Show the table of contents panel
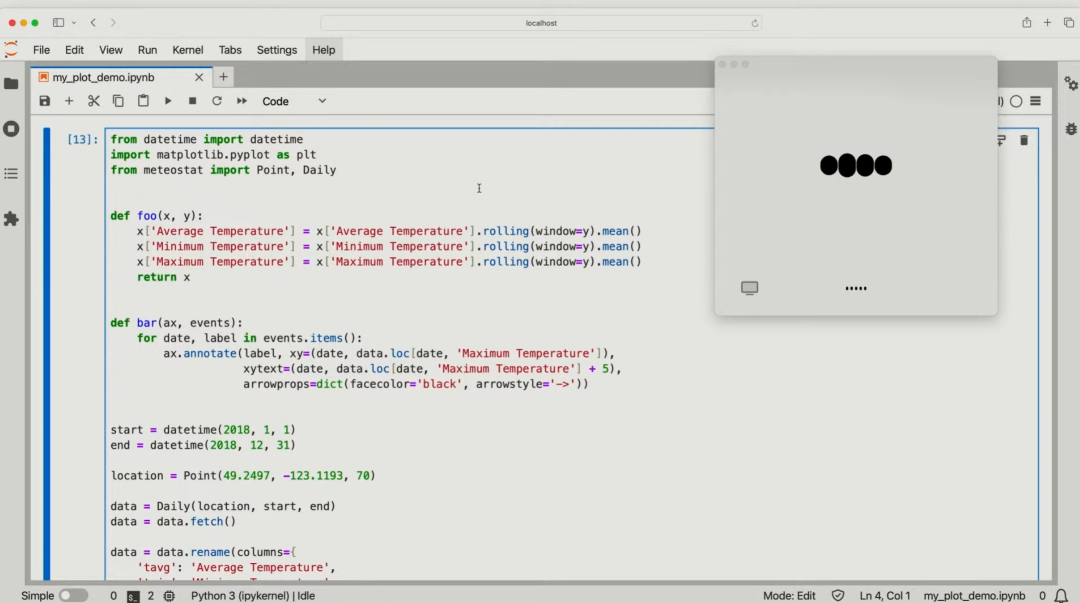This screenshot has height=603, width=1080. [x=11, y=174]
